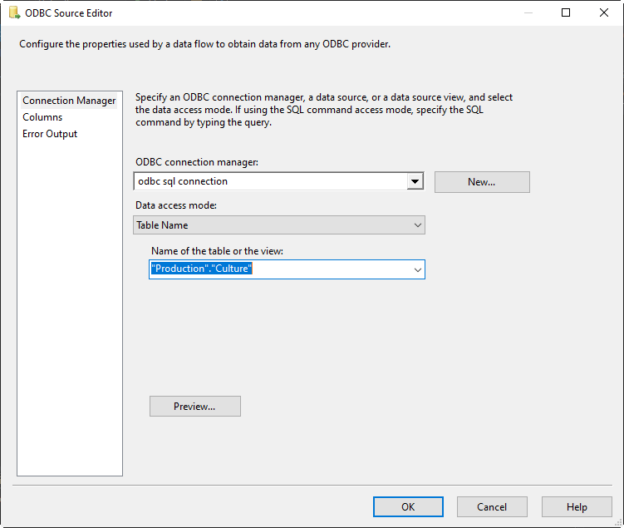The width and height of the screenshot is (624, 528).
Task: Click the Cancel button
Action: click(x=492, y=507)
